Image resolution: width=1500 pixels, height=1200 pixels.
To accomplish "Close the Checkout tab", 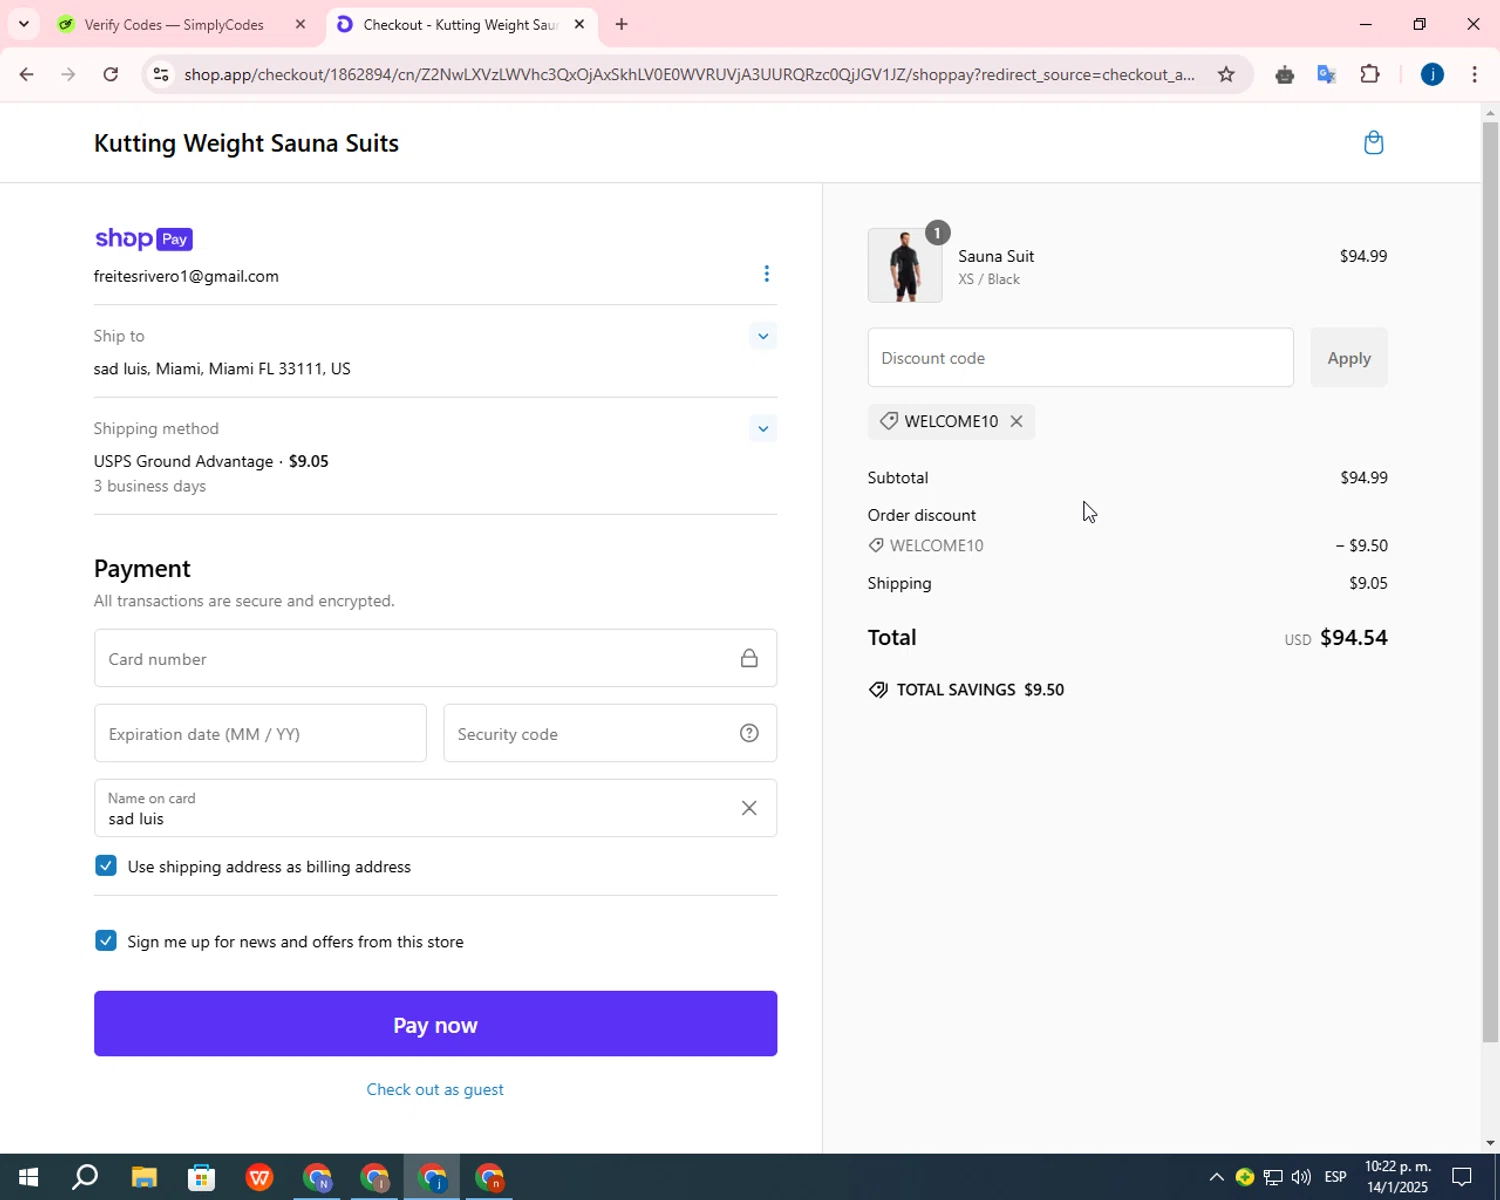I will click(579, 25).
